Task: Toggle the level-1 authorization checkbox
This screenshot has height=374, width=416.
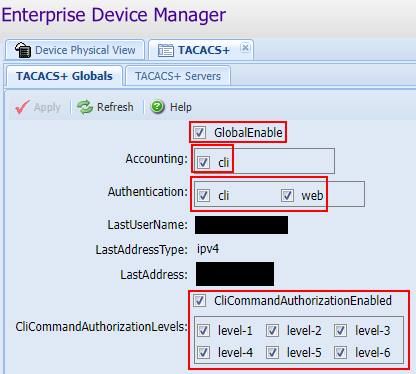Action: 203,331
